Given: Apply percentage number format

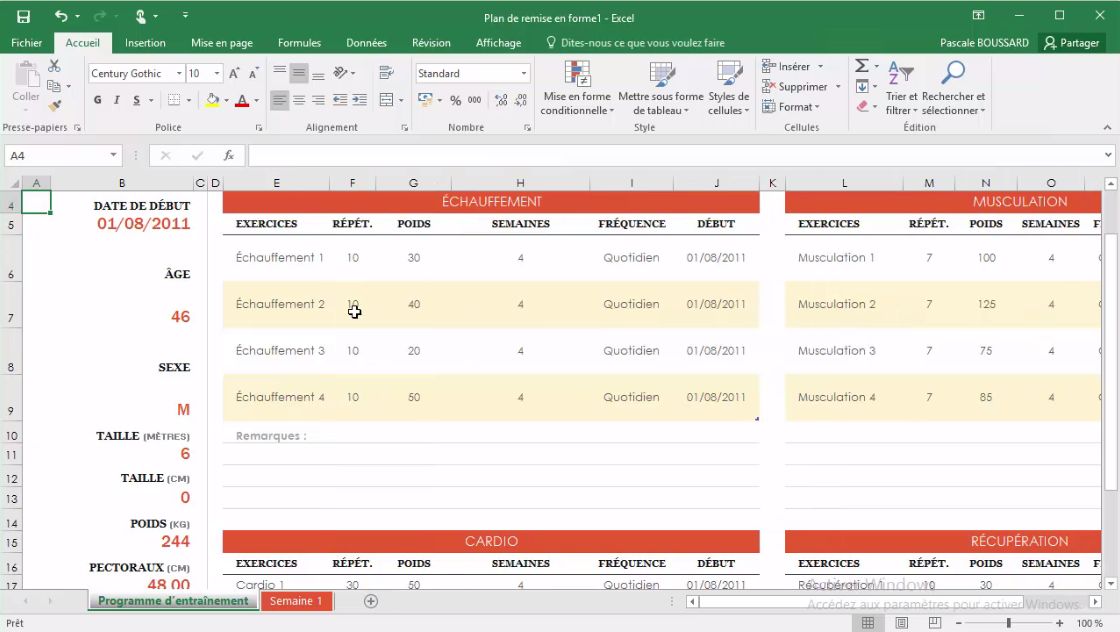Looking at the screenshot, I should point(455,100).
